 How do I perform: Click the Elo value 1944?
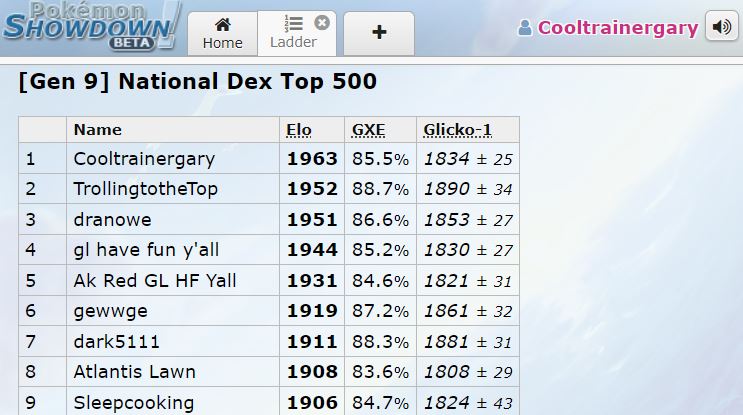point(312,250)
